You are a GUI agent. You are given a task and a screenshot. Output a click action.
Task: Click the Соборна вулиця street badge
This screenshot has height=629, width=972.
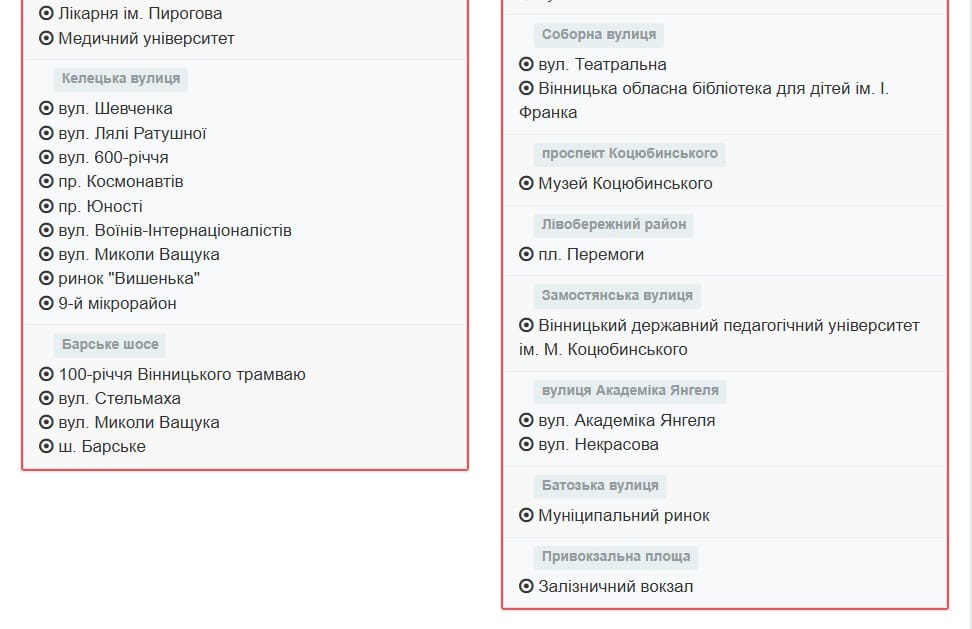(x=599, y=35)
